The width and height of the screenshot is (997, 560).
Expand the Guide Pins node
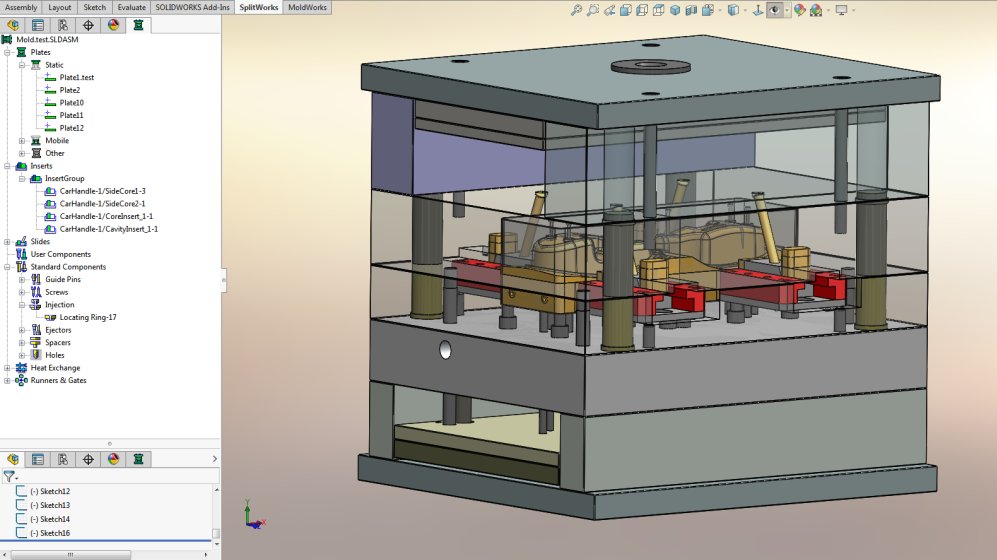[x=23, y=280]
